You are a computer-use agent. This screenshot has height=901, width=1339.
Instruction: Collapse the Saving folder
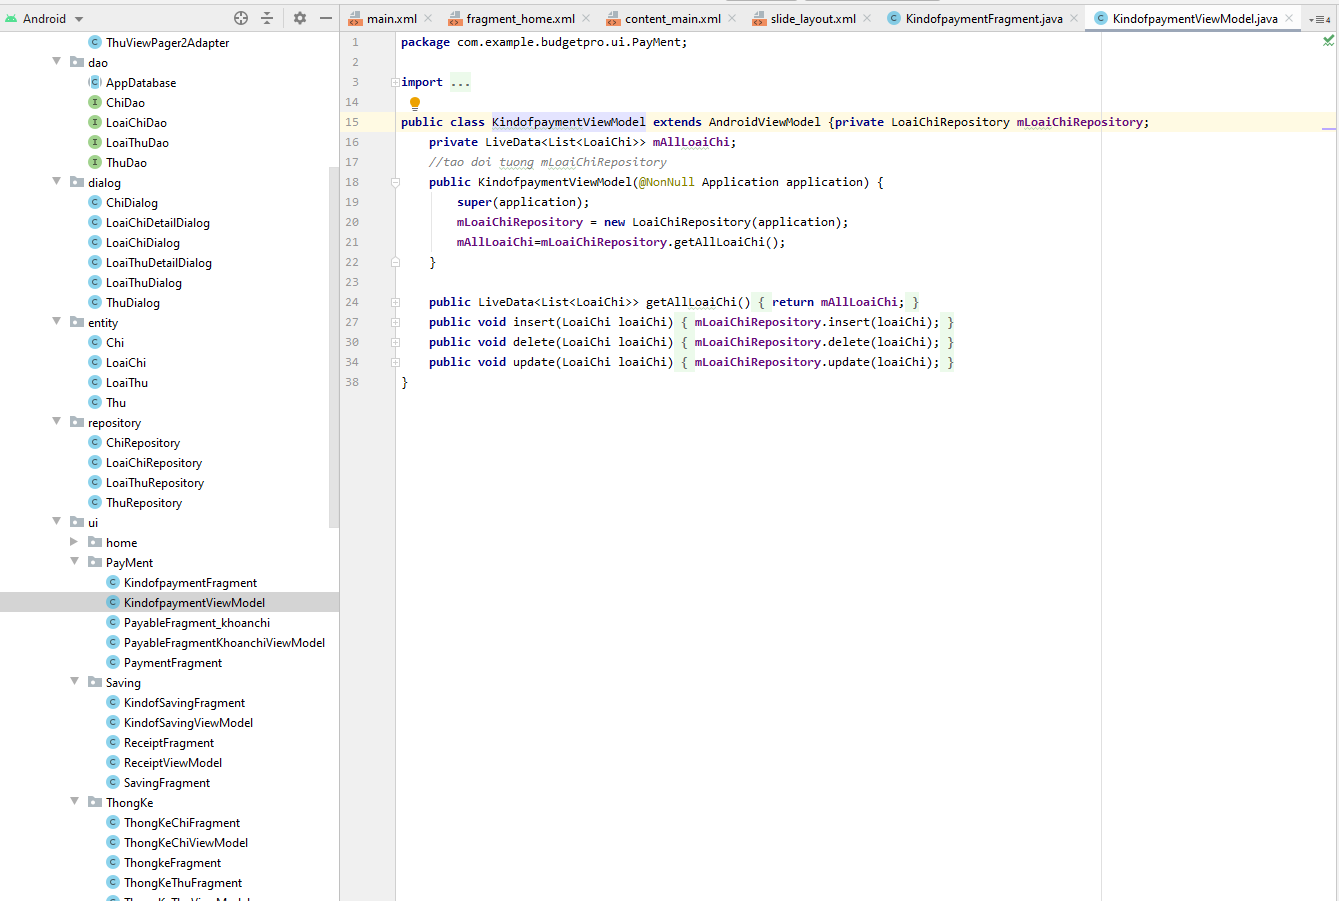[x=75, y=682]
